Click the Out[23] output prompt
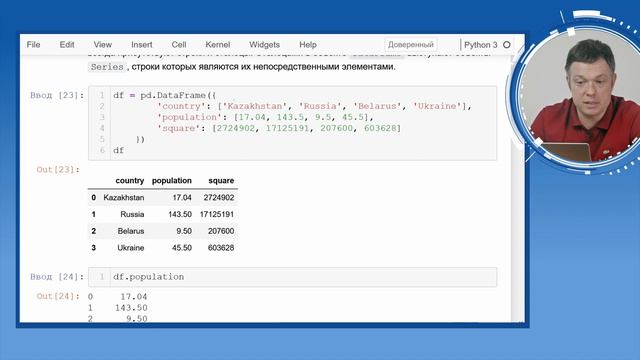640x360 pixels. pyautogui.click(x=58, y=169)
